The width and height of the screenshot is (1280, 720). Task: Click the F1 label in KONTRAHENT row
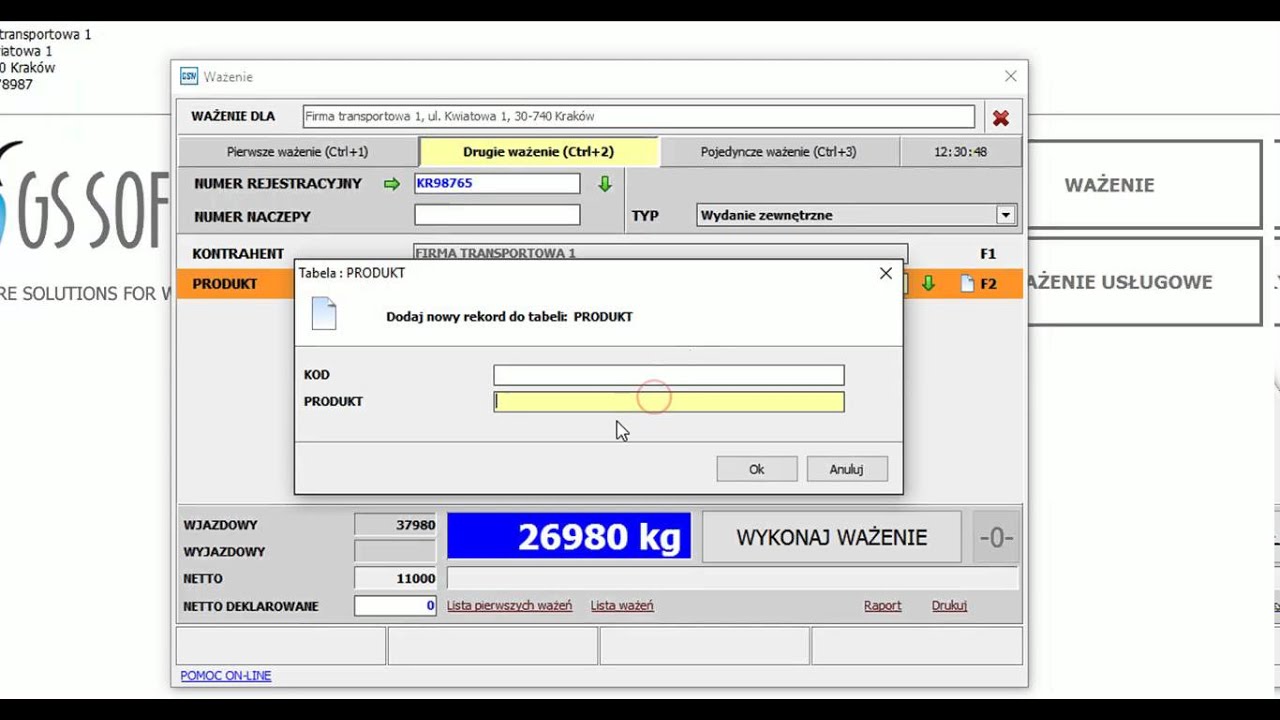[988, 254]
